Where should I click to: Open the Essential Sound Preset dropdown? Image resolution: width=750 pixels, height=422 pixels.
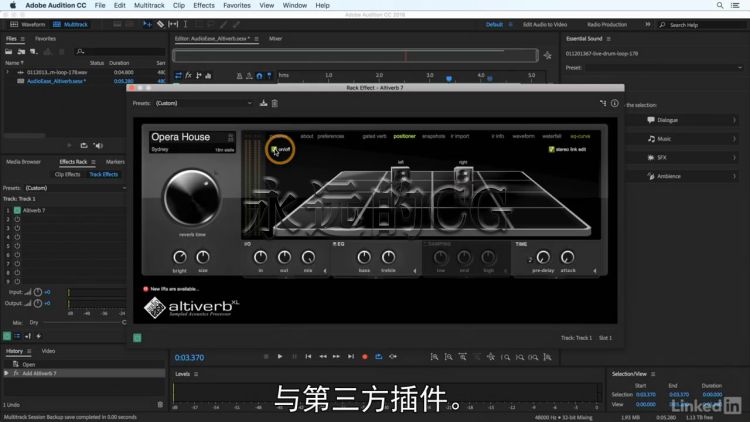click(x=664, y=68)
